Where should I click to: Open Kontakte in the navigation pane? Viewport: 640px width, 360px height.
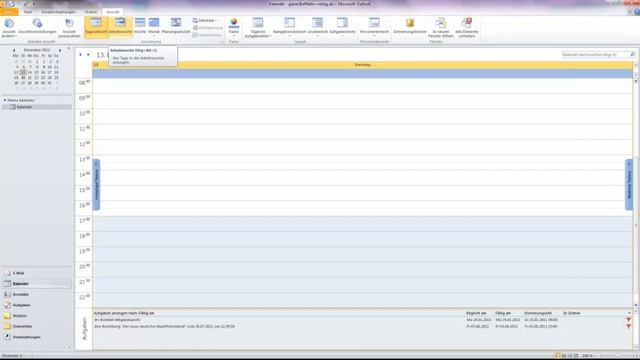pos(37,294)
